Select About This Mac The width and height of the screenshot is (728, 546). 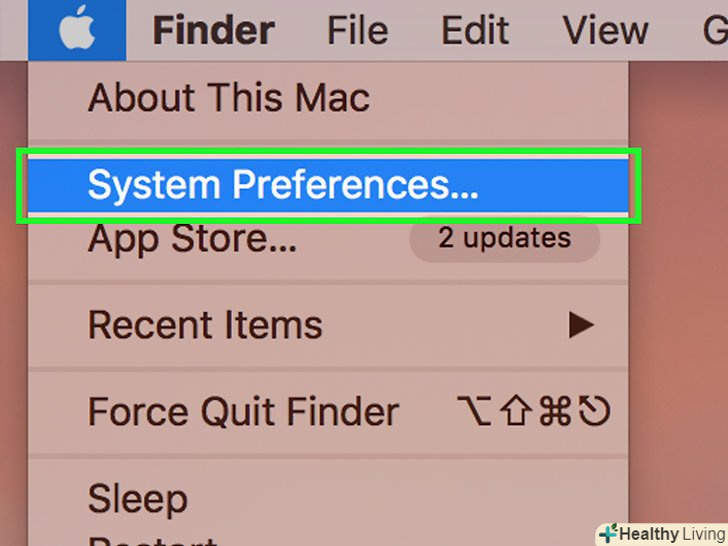(x=228, y=98)
